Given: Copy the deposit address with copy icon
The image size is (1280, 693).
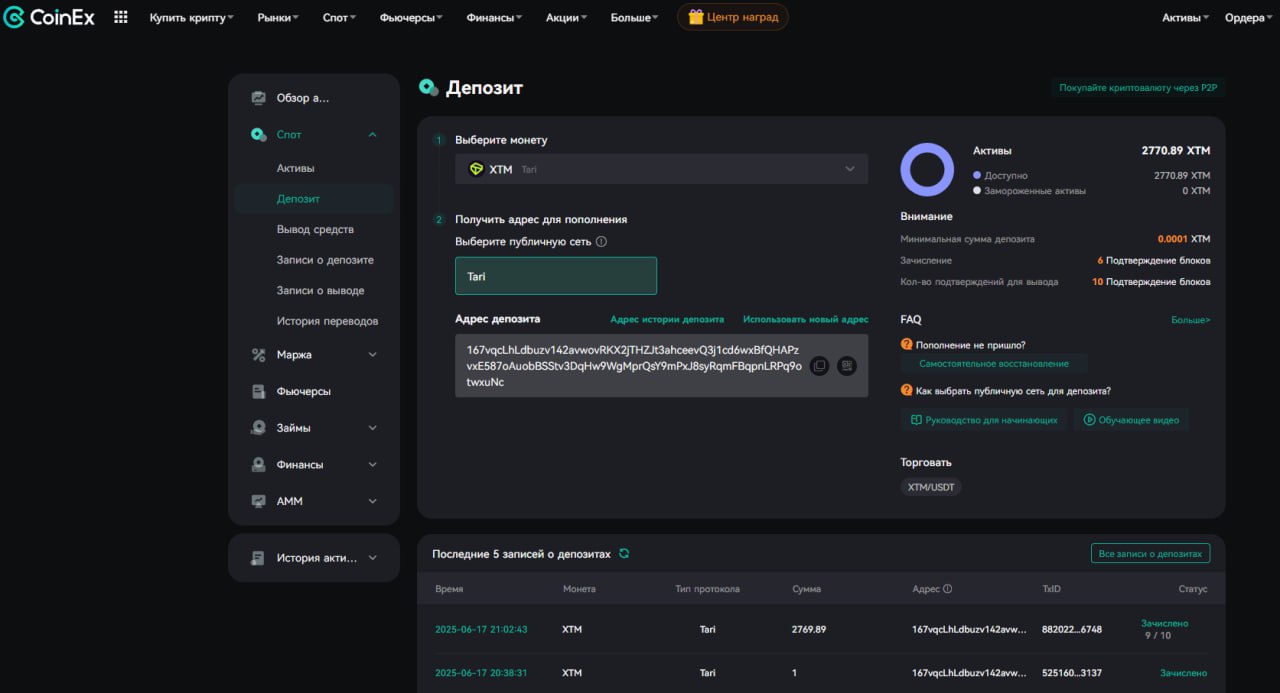Looking at the screenshot, I should click(x=819, y=366).
